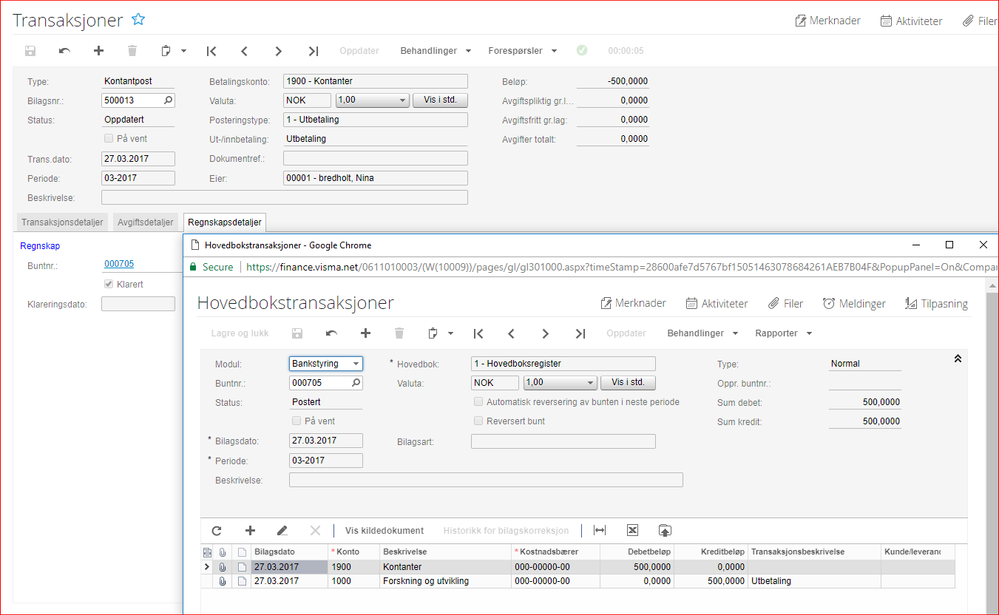Screen dimensions: 999x615
Task: Go to next record in Transaksjoner
Action: (278, 51)
